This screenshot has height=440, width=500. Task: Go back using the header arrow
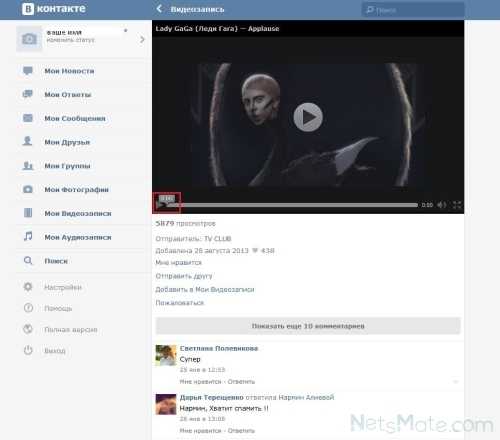tap(159, 9)
